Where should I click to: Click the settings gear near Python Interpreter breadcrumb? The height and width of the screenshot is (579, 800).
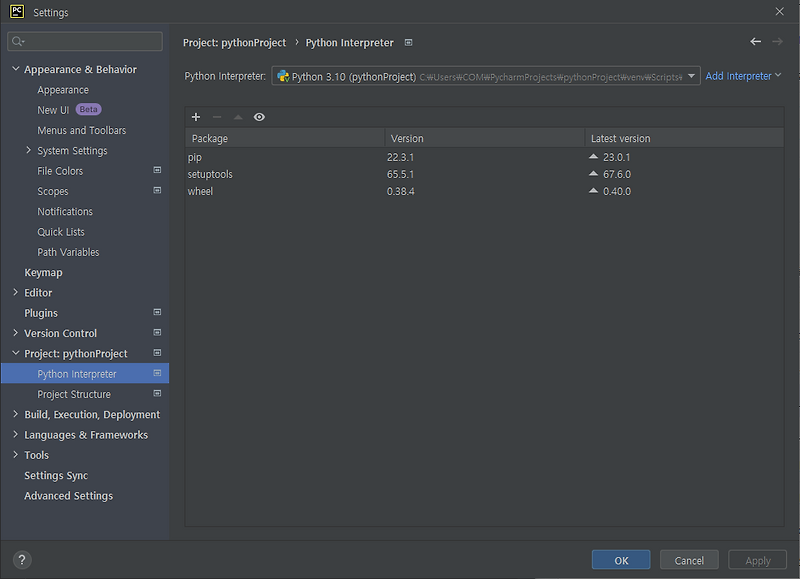[x=408, y=42]
